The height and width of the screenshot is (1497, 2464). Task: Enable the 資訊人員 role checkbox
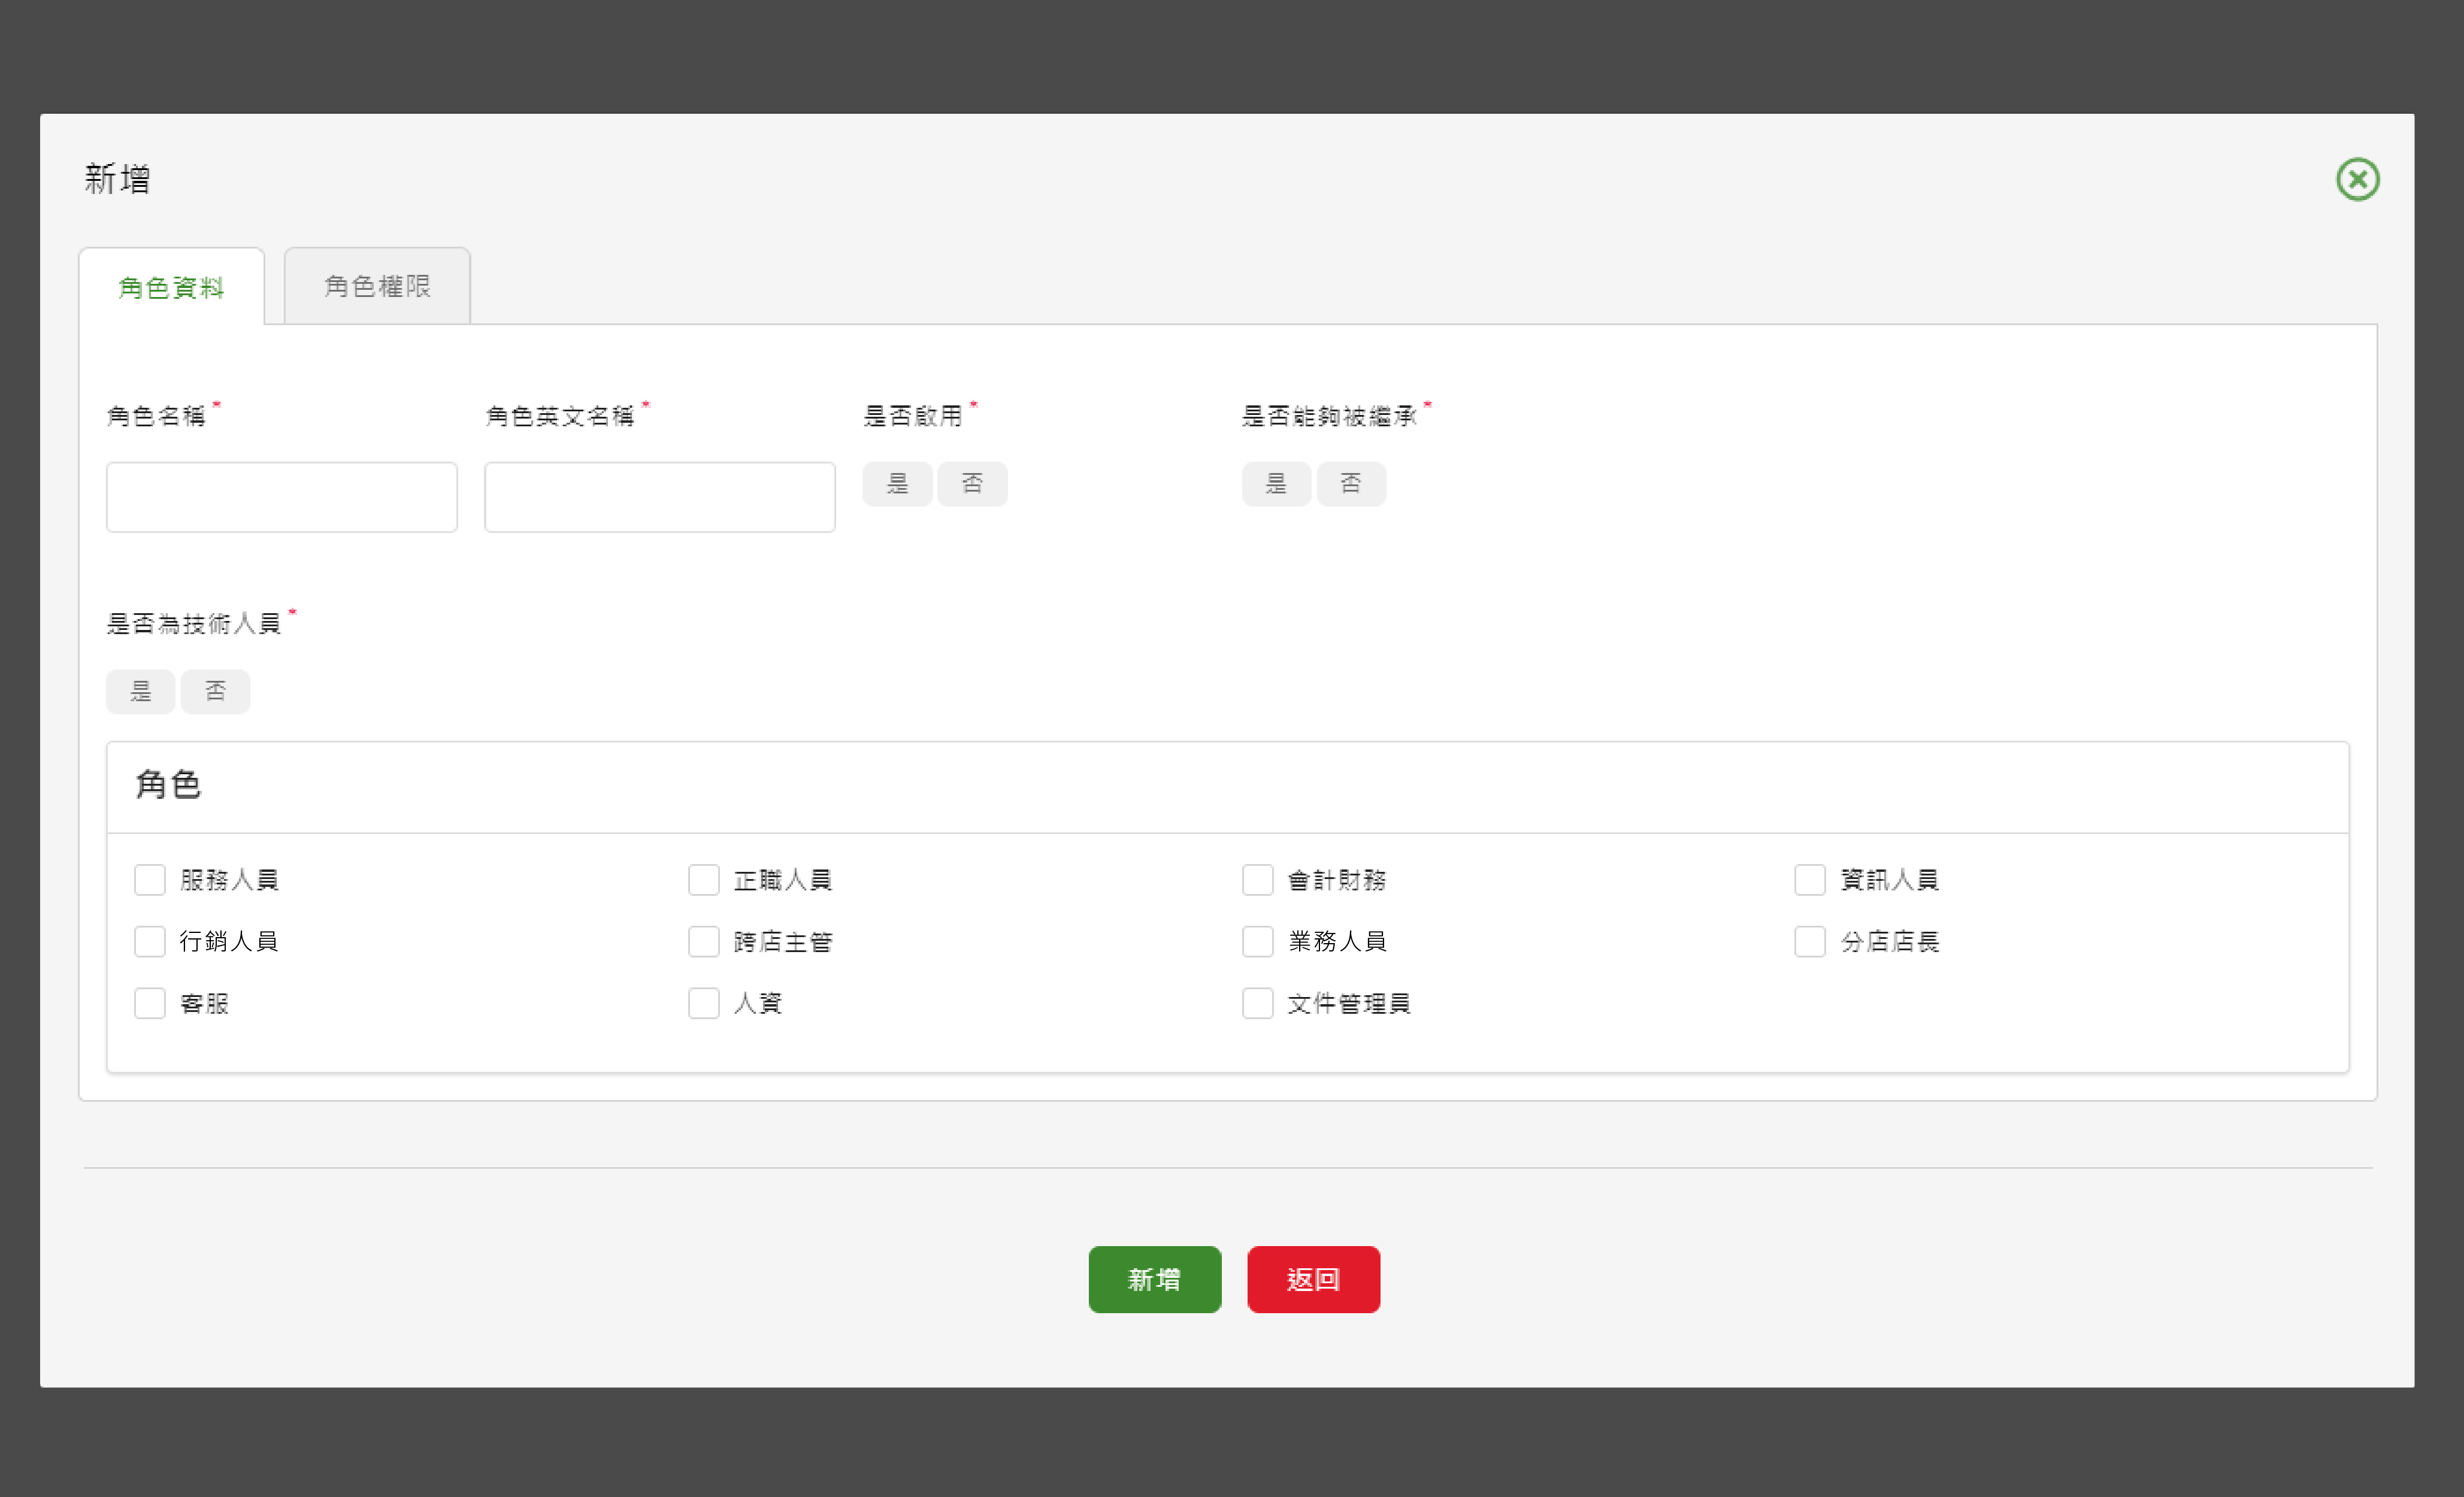coord(1810,880)
